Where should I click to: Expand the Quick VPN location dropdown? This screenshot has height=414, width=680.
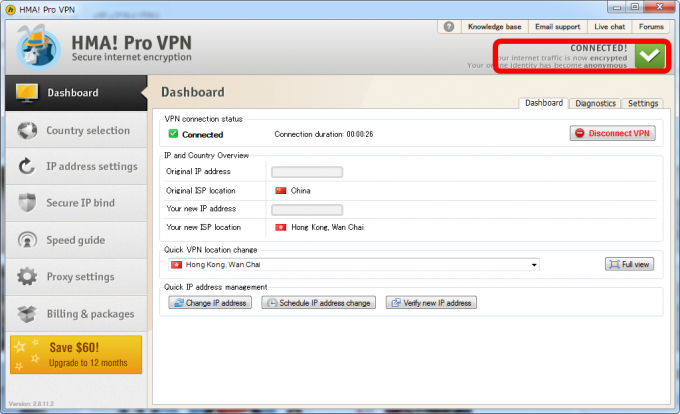(x=534, y=265)
